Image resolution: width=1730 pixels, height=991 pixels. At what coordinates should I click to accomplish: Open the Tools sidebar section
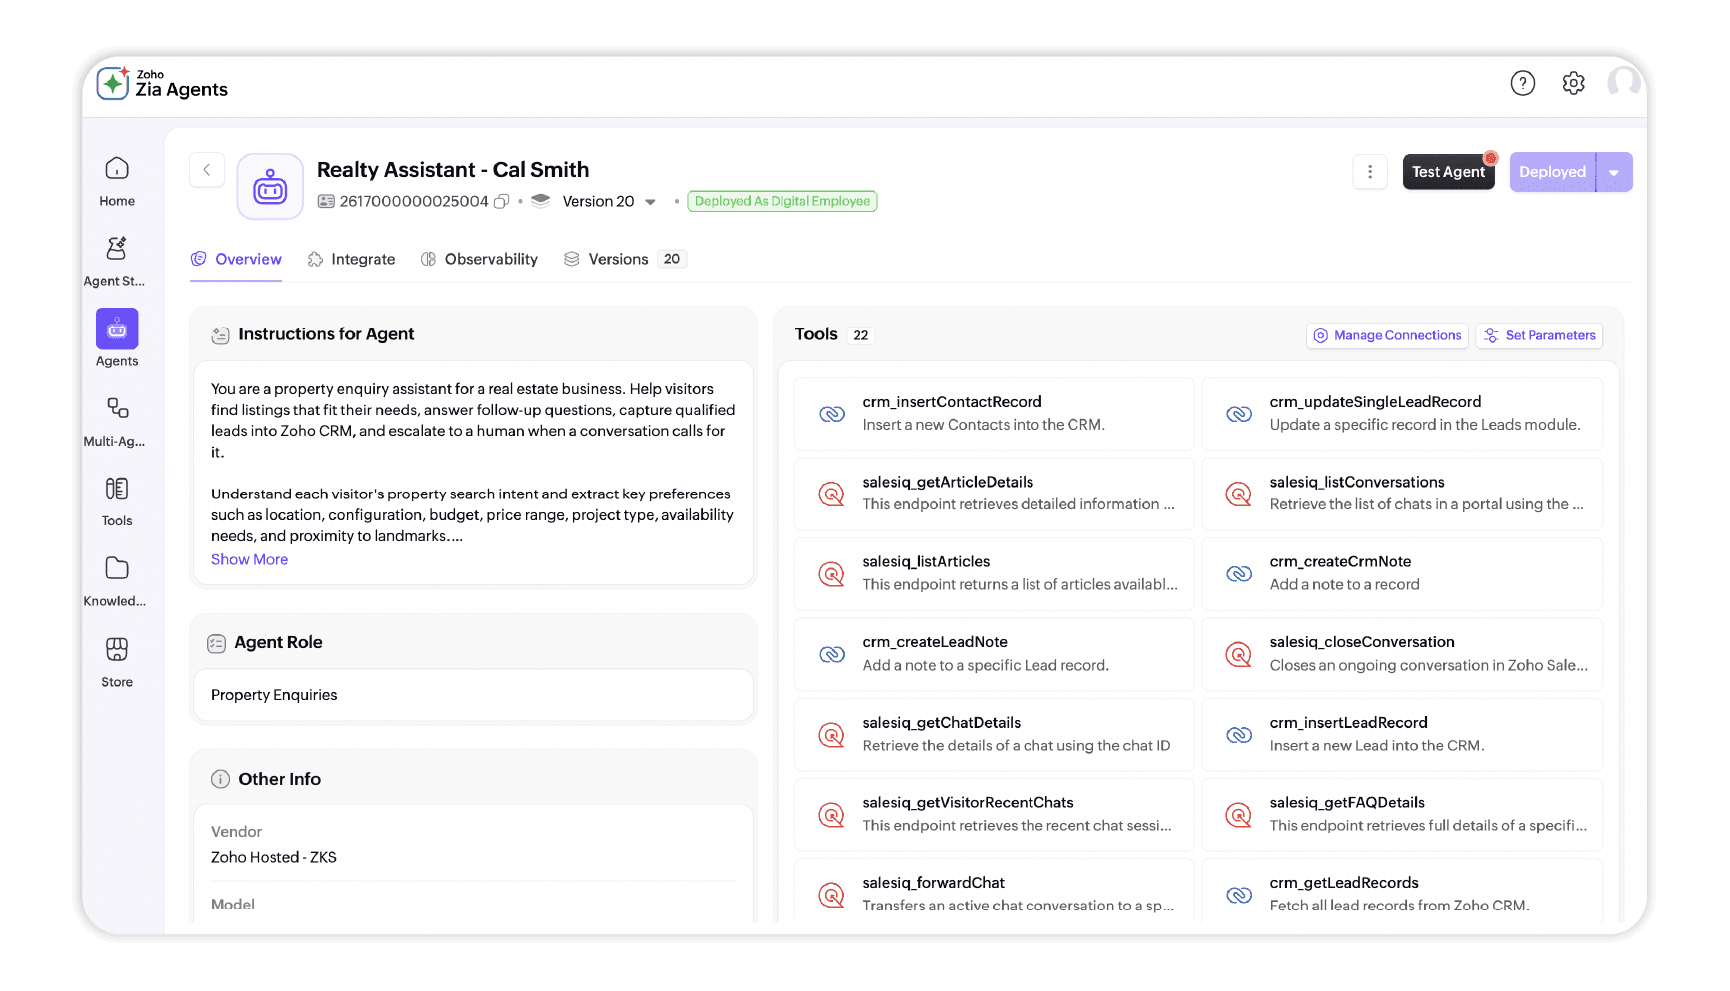point(117,501)
